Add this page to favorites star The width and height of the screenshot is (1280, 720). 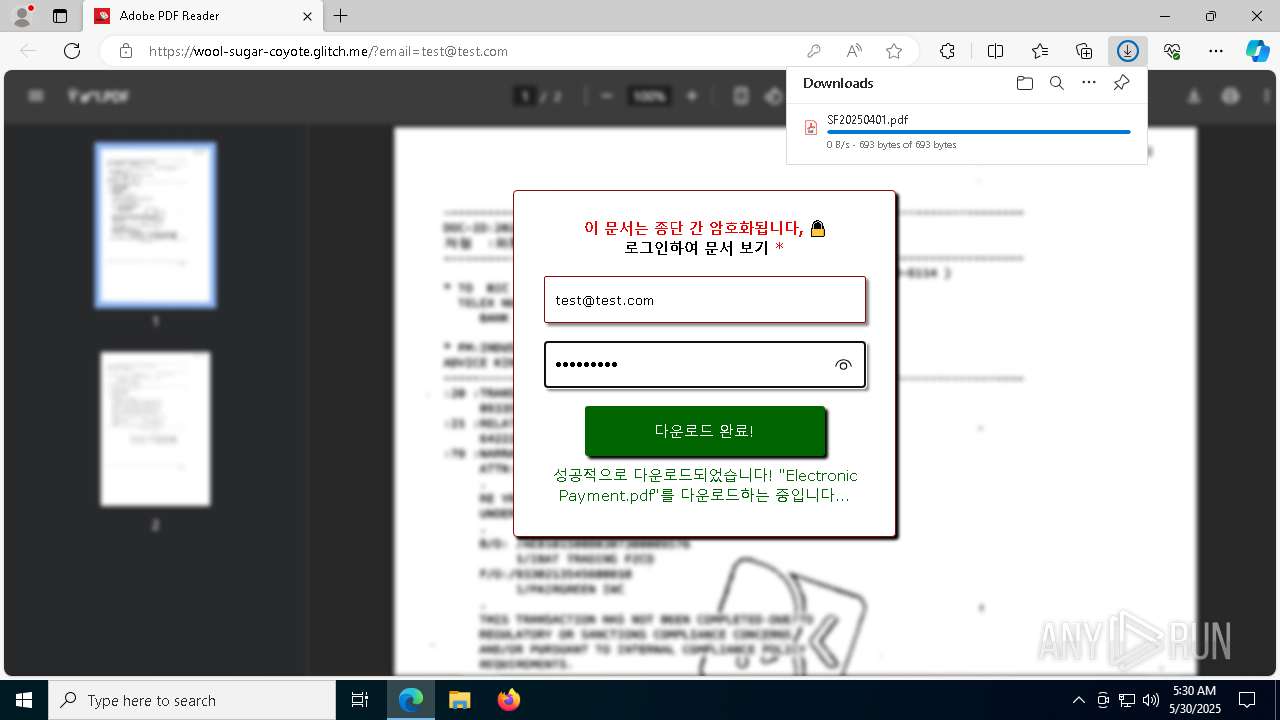pos(894,51)
